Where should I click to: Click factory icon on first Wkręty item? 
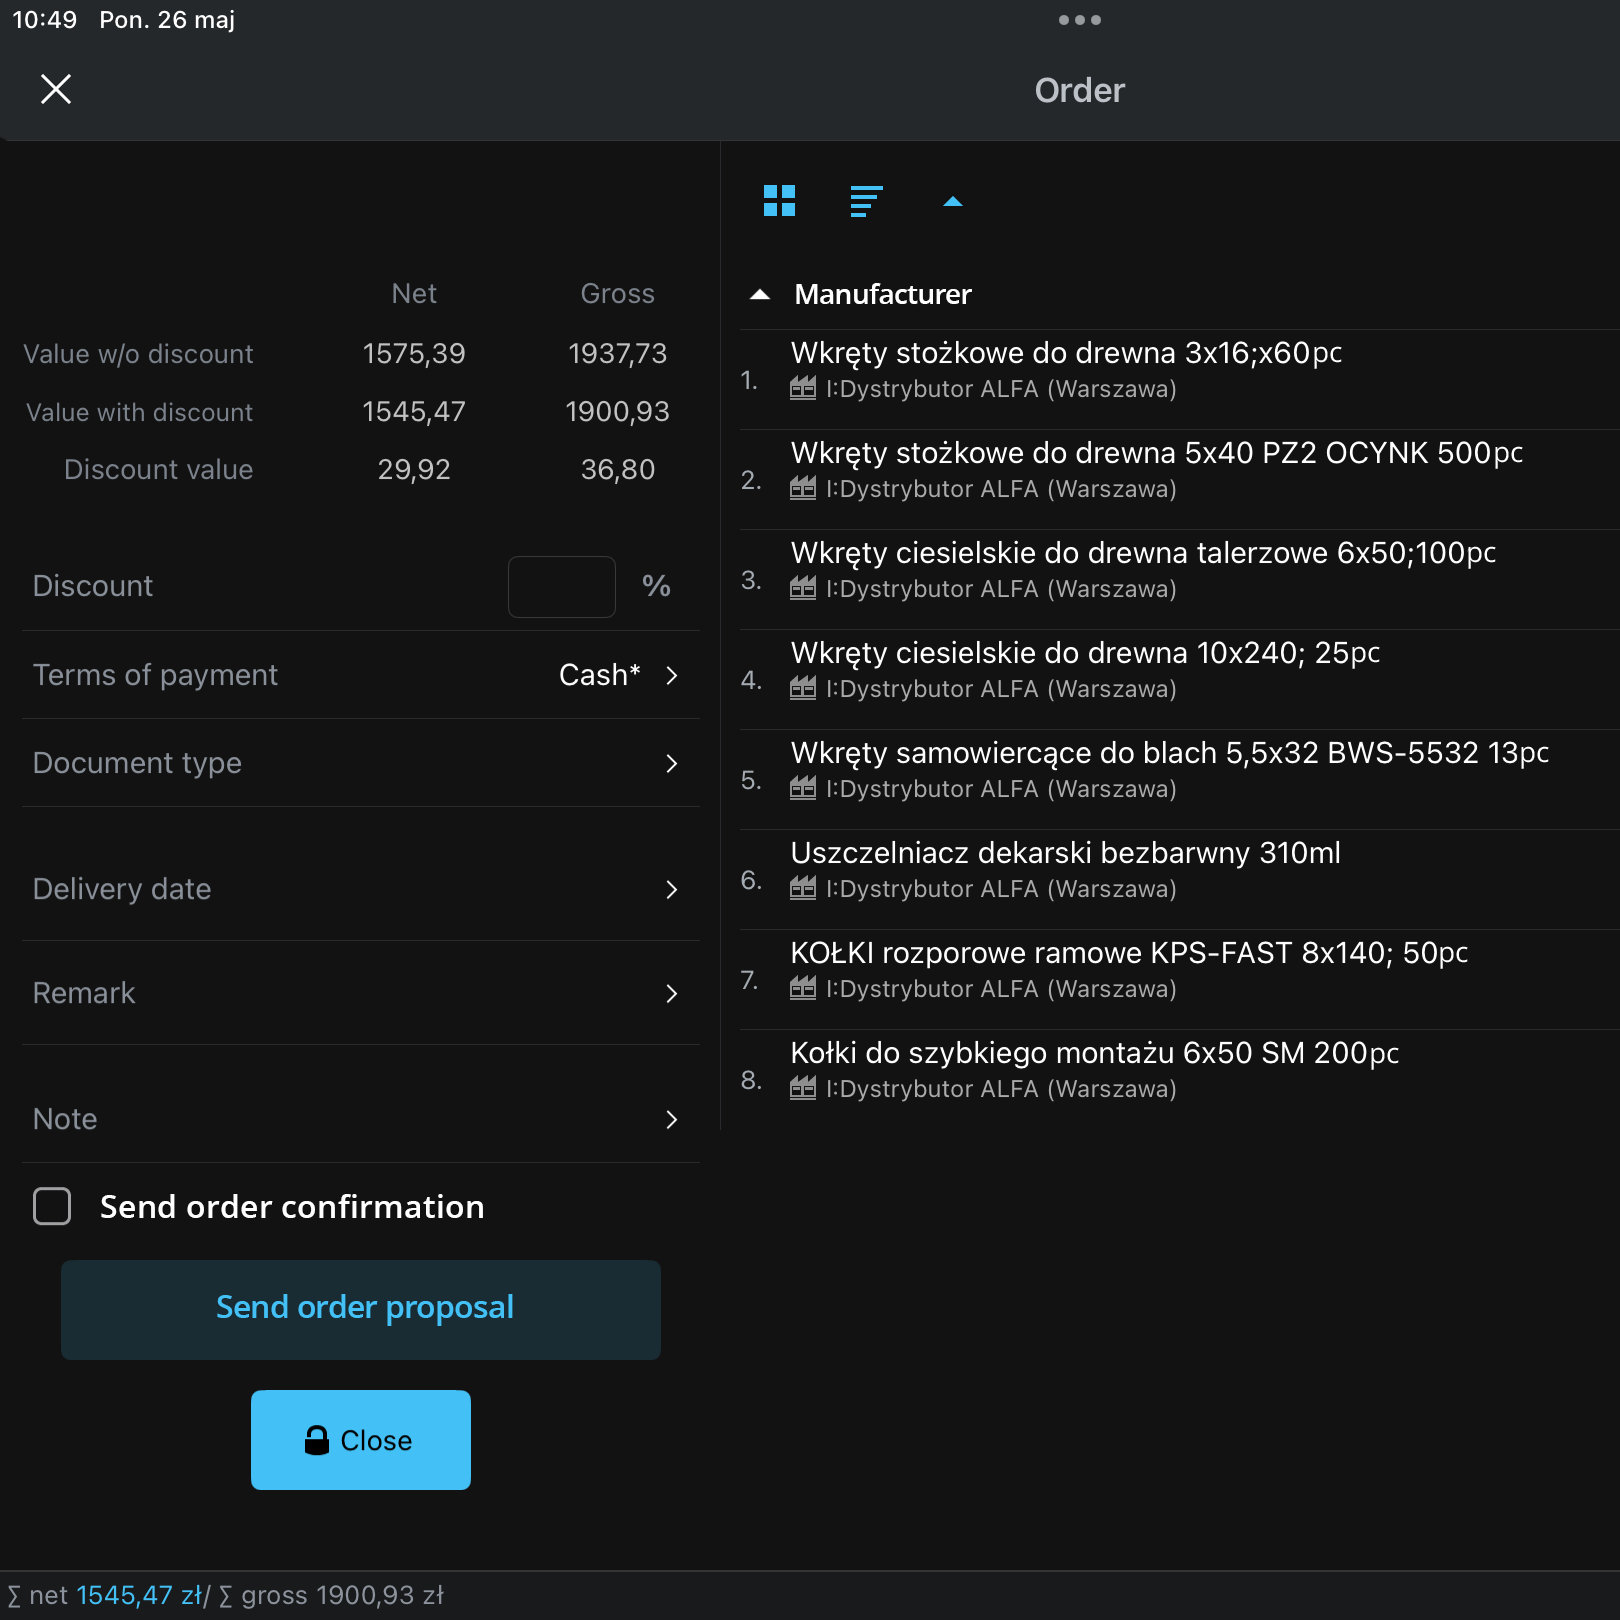tap(803, 388)
